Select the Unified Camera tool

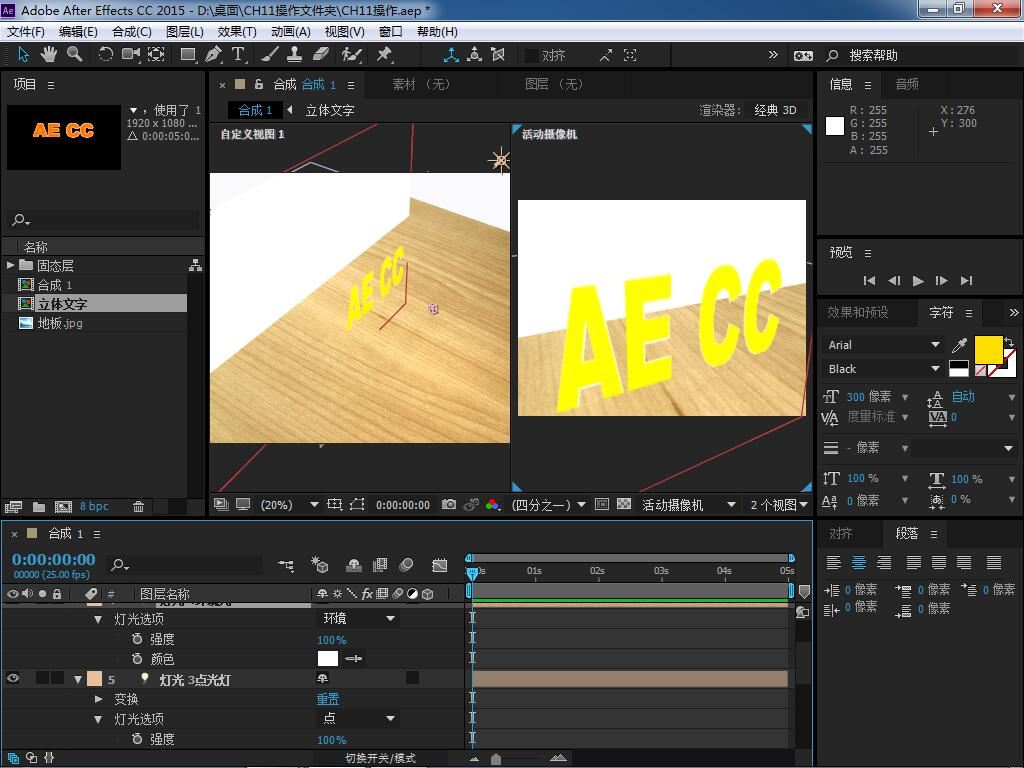click(131, 55)
